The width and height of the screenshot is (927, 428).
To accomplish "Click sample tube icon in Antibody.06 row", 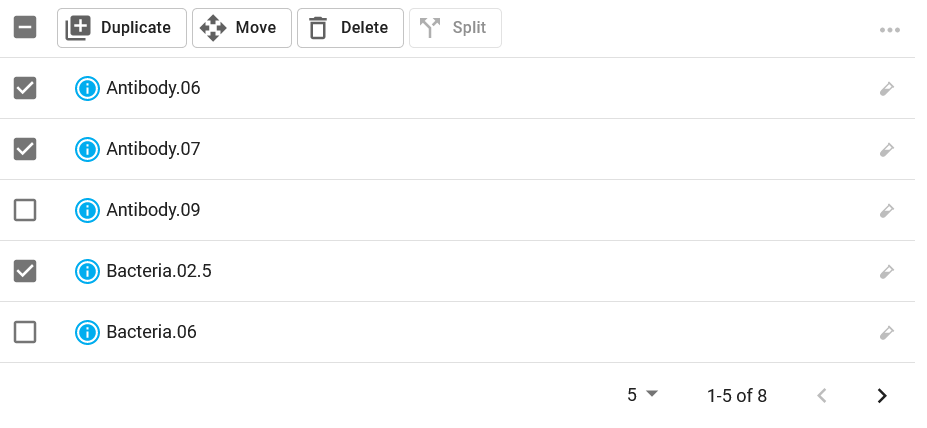I will click(886, 89).
